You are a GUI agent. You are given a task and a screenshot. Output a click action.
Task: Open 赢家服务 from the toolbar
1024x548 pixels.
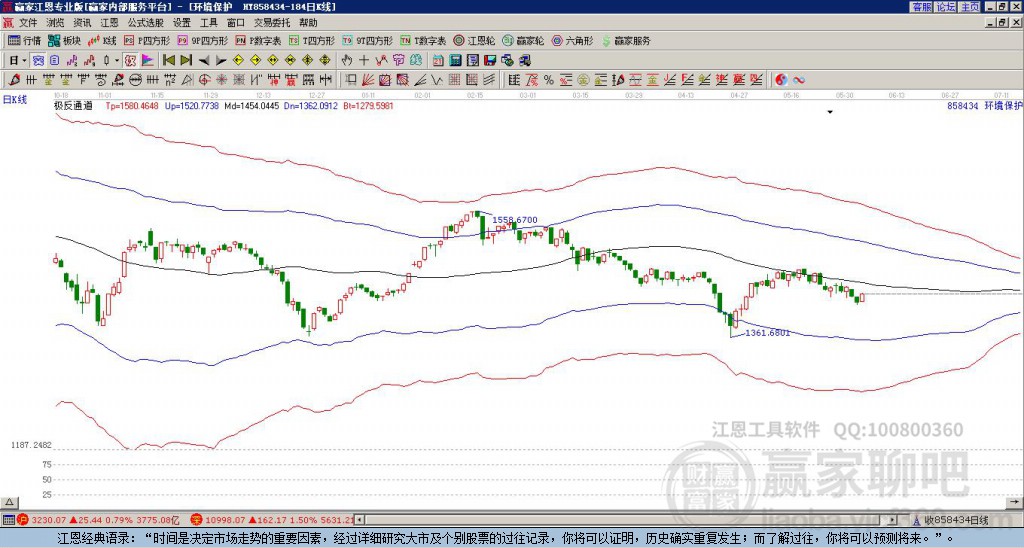(x=626, y=40)
